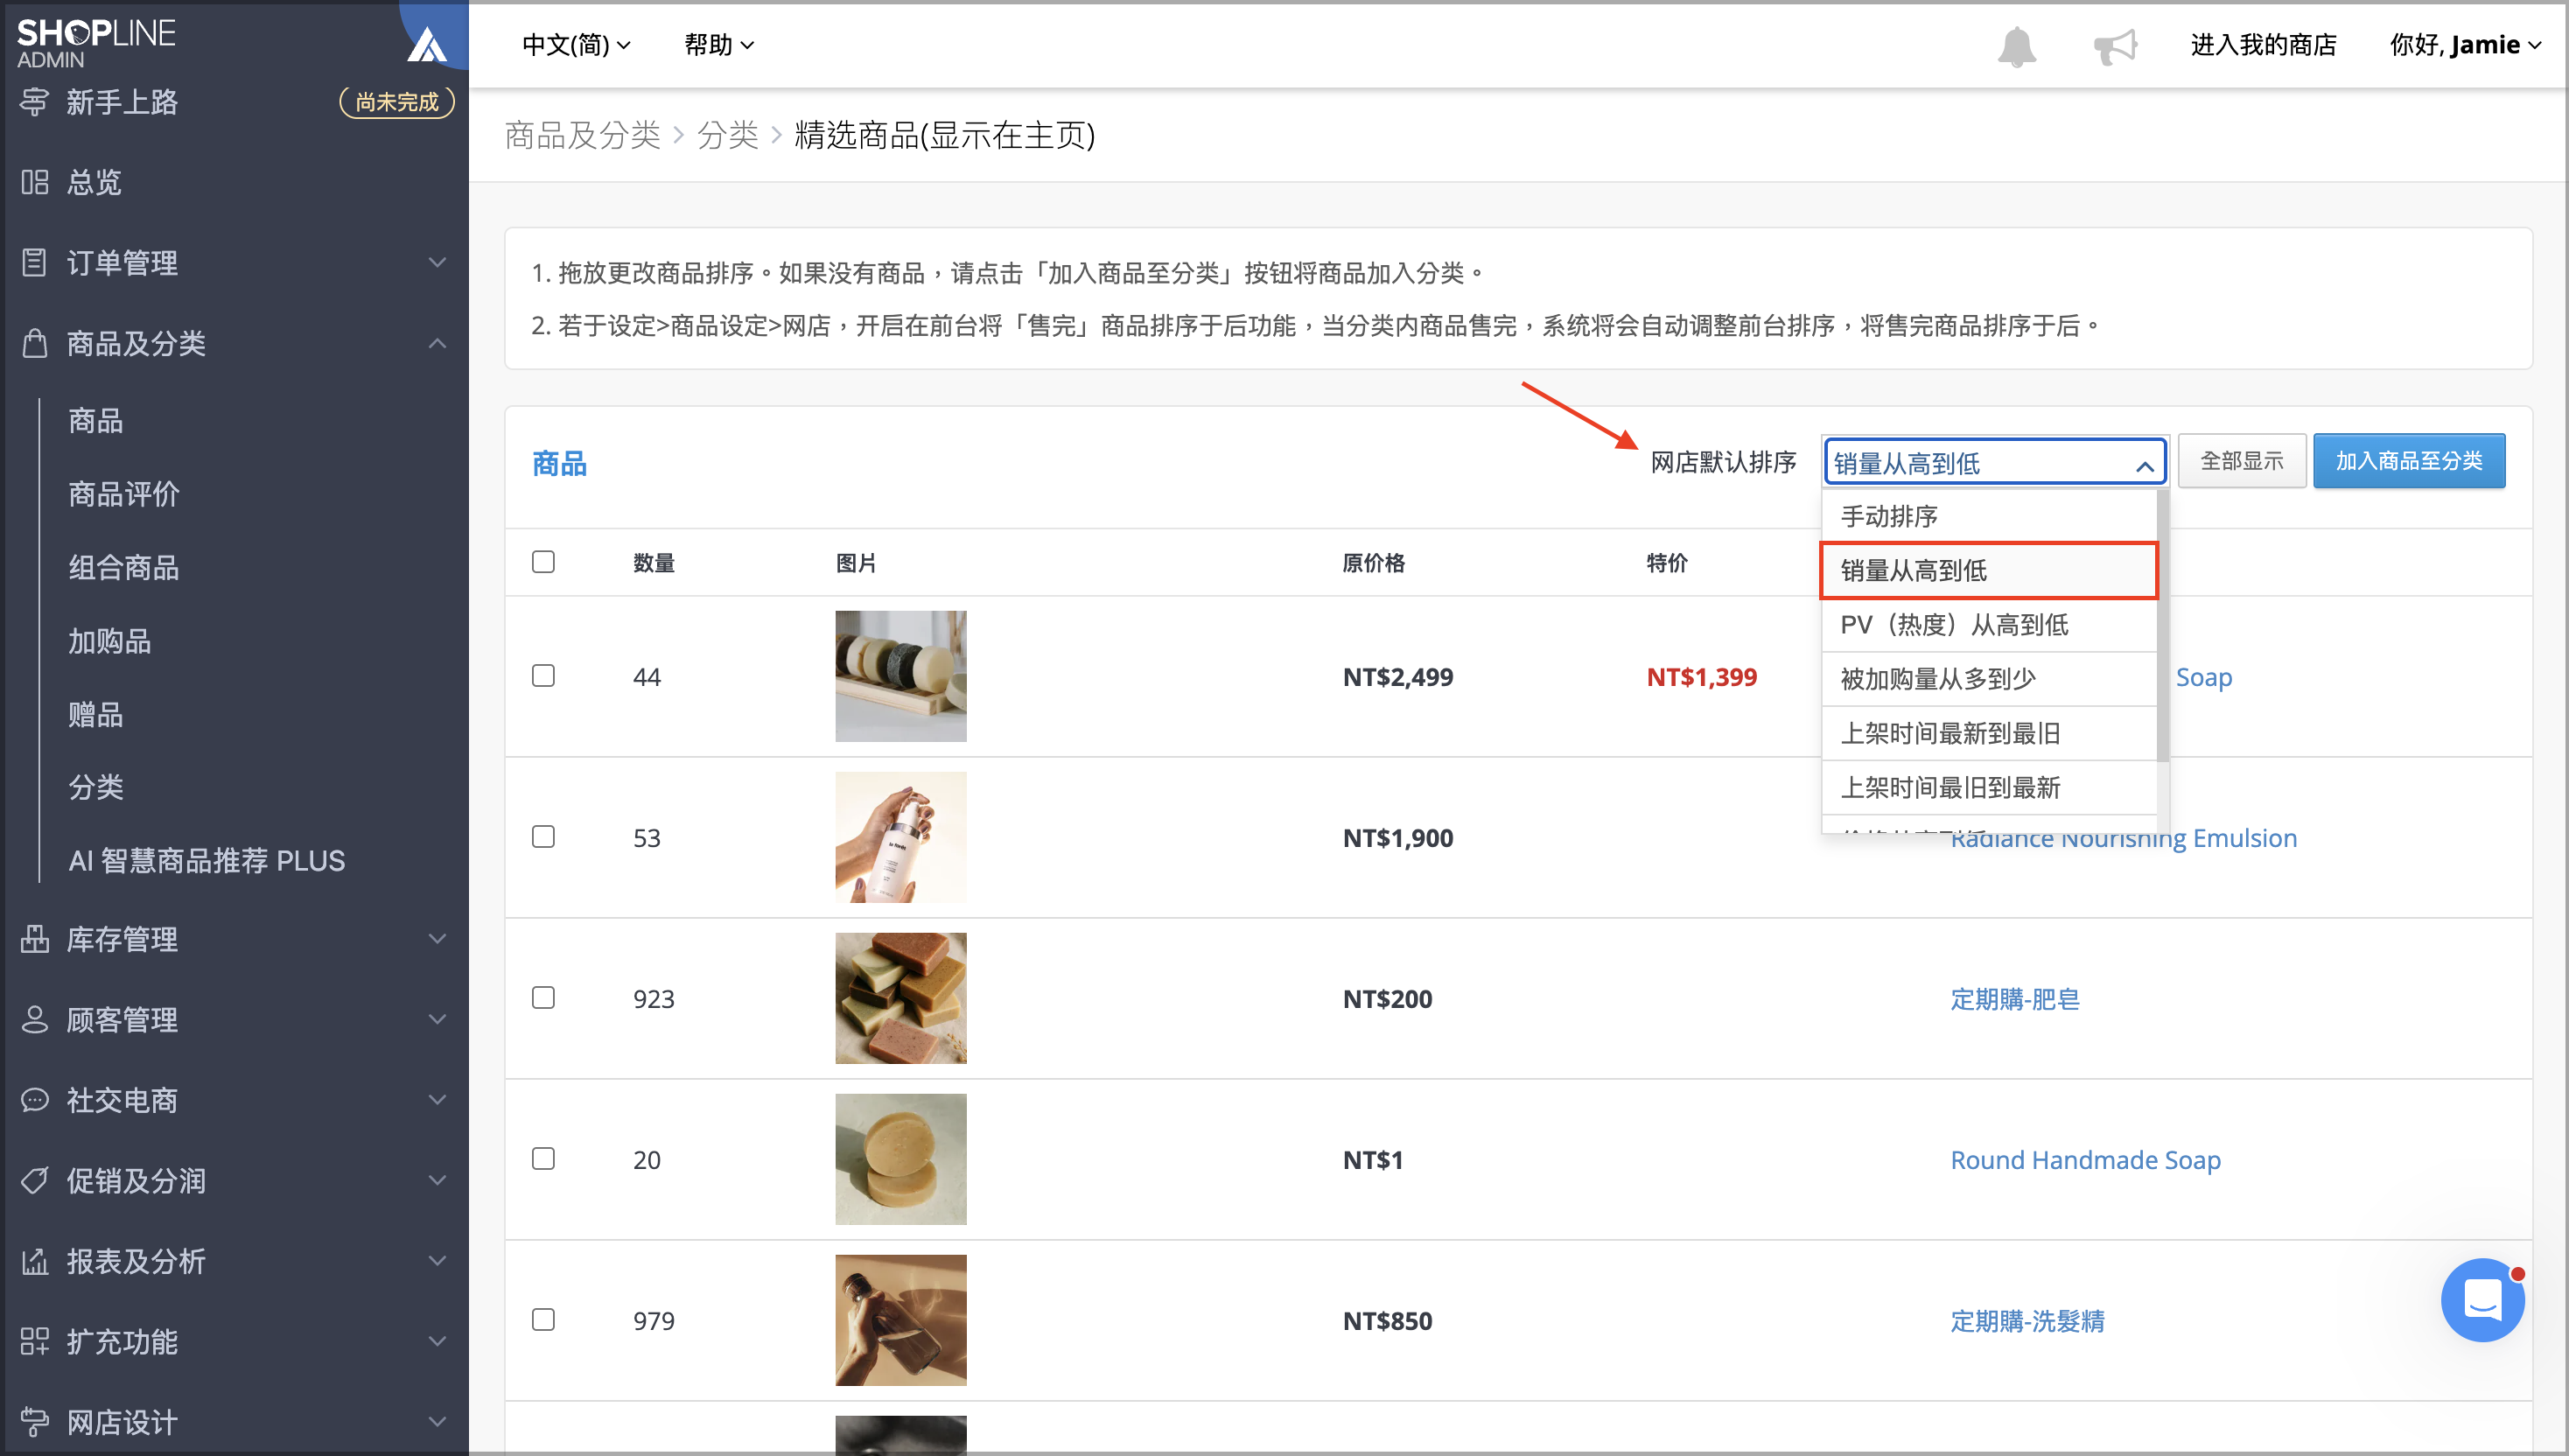
Task: Toggle the select-all checkbox in table header
Action: pos(543,562)
